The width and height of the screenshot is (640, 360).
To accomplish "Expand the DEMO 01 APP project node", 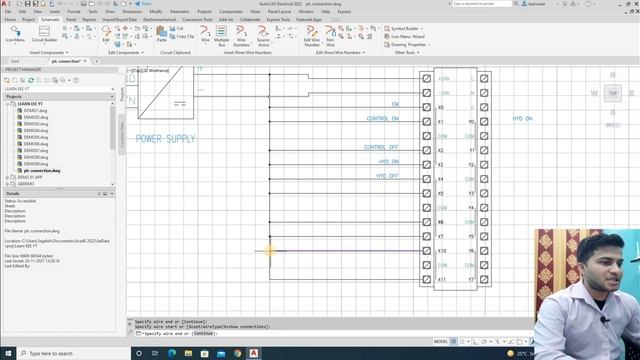I will [x=7, y=178].
